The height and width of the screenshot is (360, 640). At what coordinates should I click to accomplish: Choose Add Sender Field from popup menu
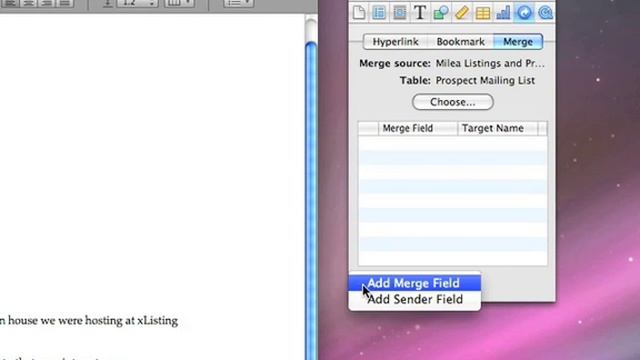414,299
